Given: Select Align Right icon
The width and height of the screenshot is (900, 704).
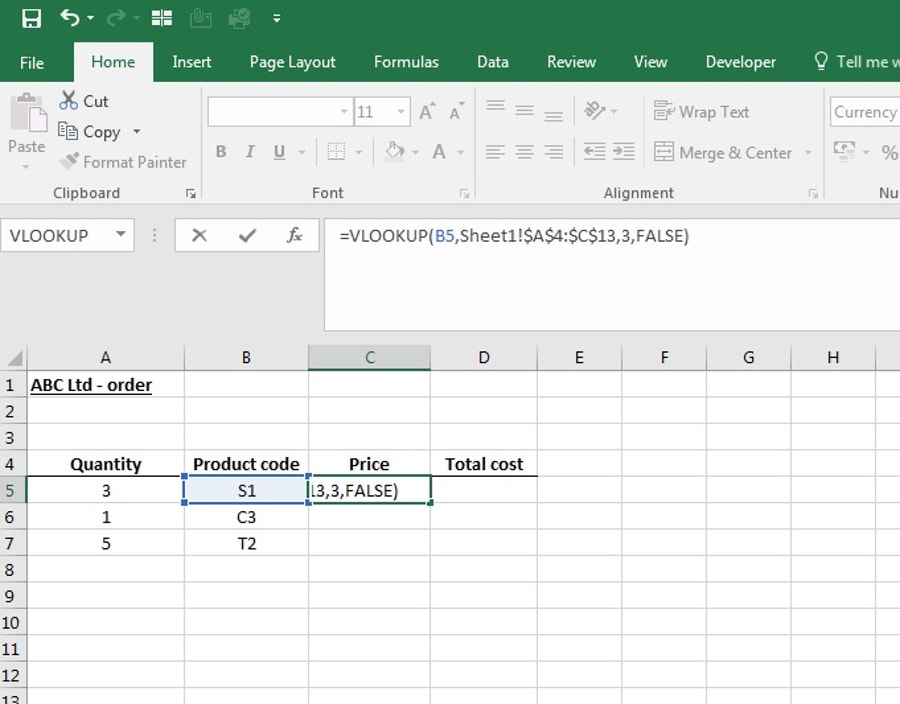Looking at the screenshot, I should coord(553,152).
